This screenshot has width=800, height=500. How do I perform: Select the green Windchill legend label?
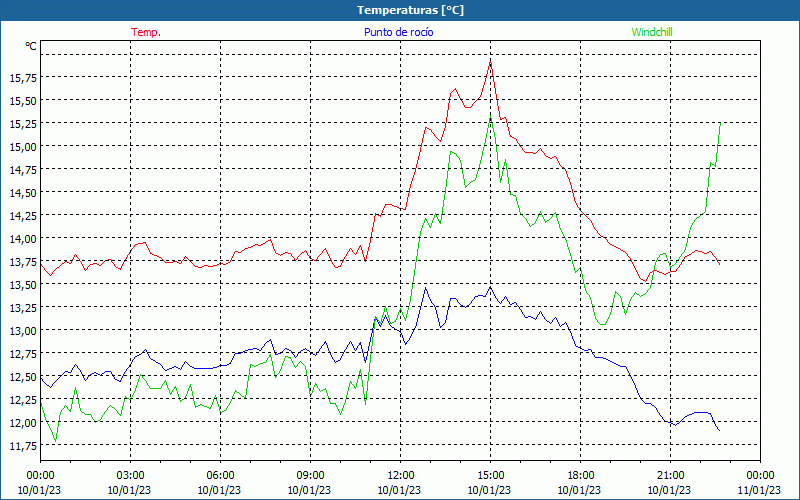point(652,32)
